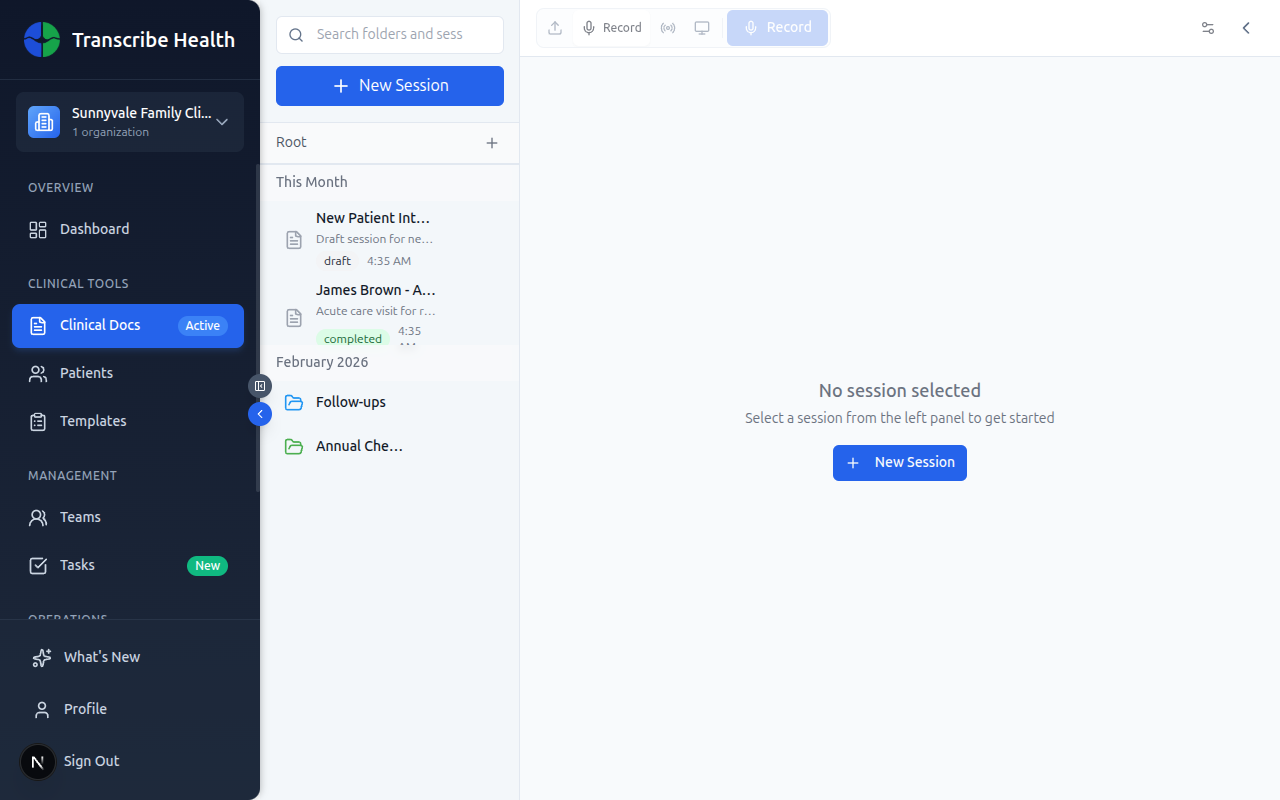Click the upload audio icon in toolbar

tap(555, 28)
